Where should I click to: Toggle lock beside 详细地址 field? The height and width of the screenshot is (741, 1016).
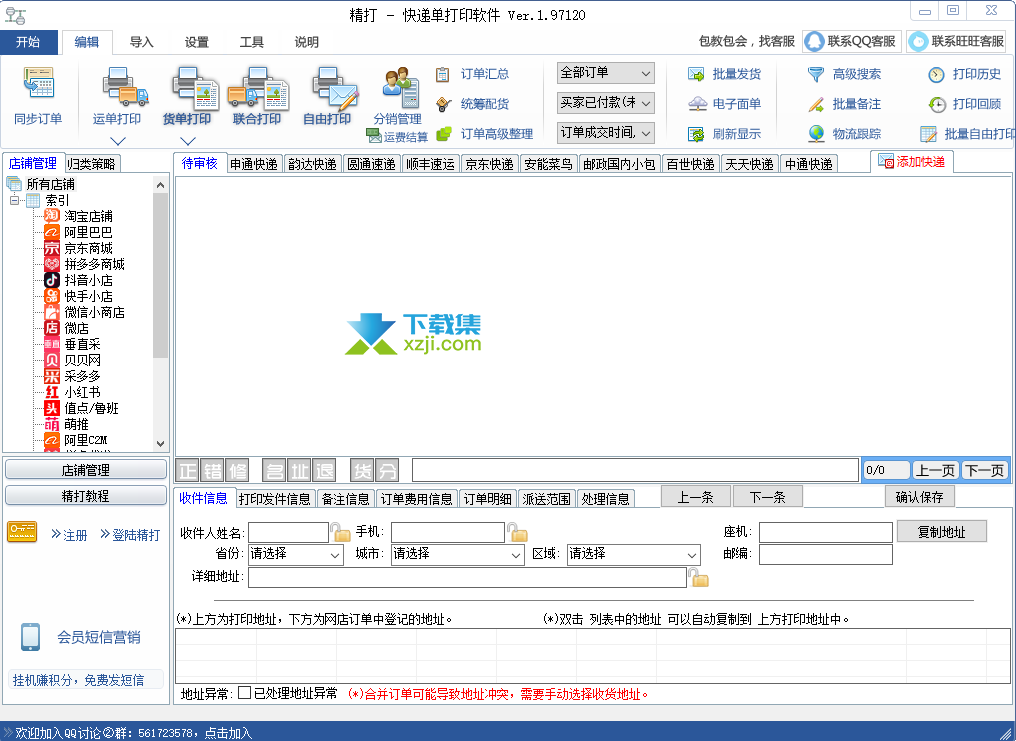[x=698, y=577]
